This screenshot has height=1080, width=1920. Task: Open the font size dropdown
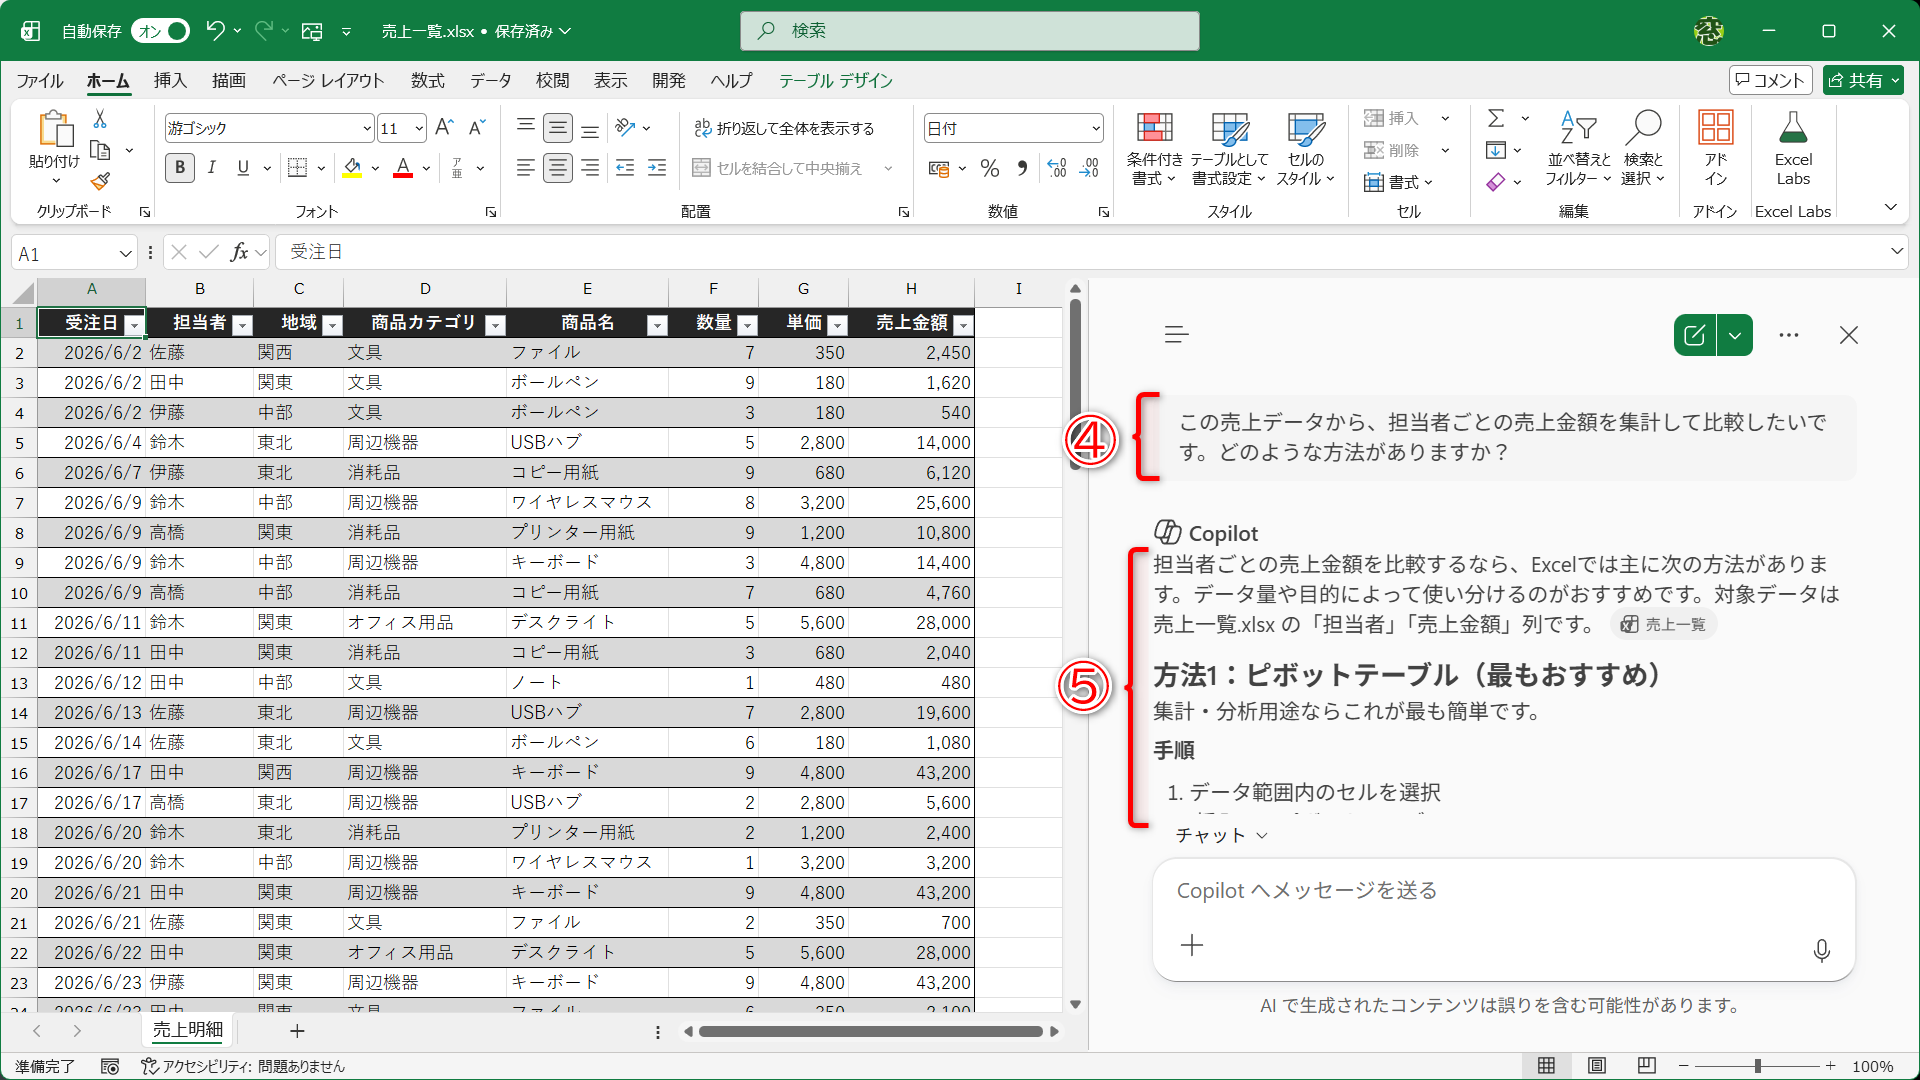419,128
